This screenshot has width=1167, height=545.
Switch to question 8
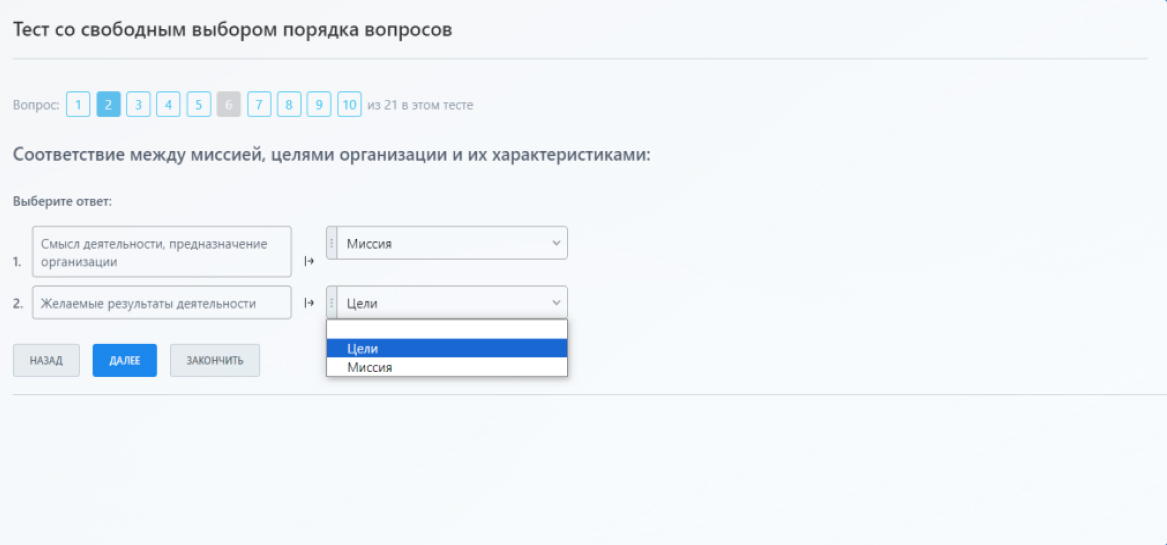click(289, 104)
